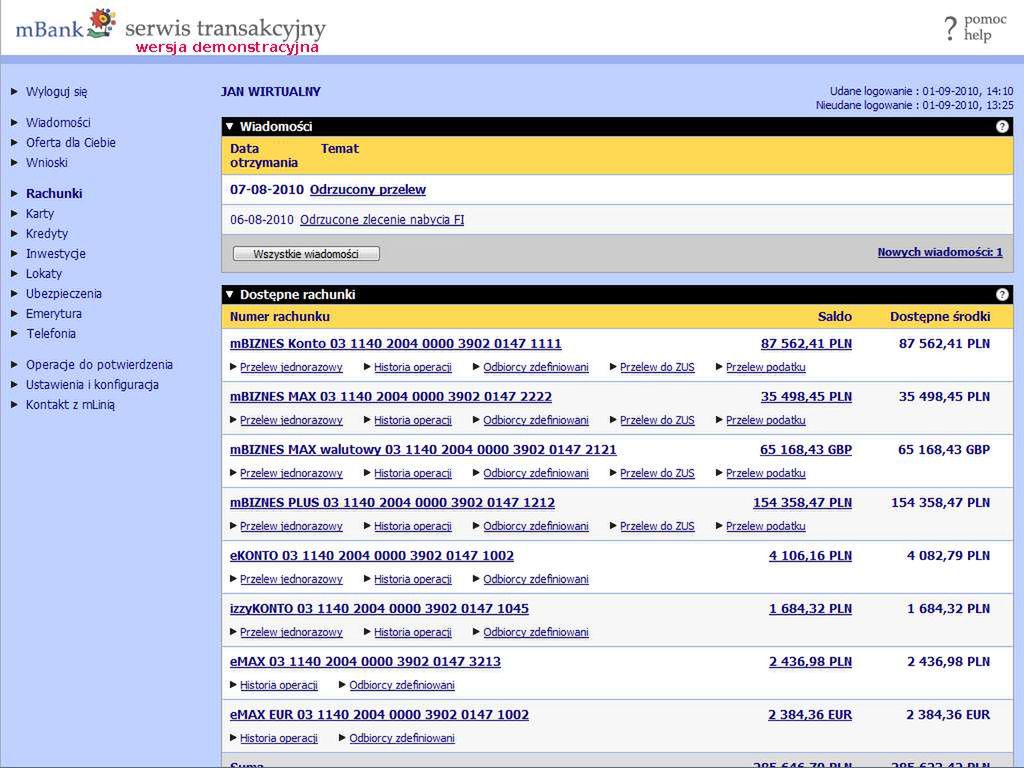This screenshot has width=1024, height=768.
Task: Click the 87 562,41 PLN saldo link
Action: pos(806,344)
